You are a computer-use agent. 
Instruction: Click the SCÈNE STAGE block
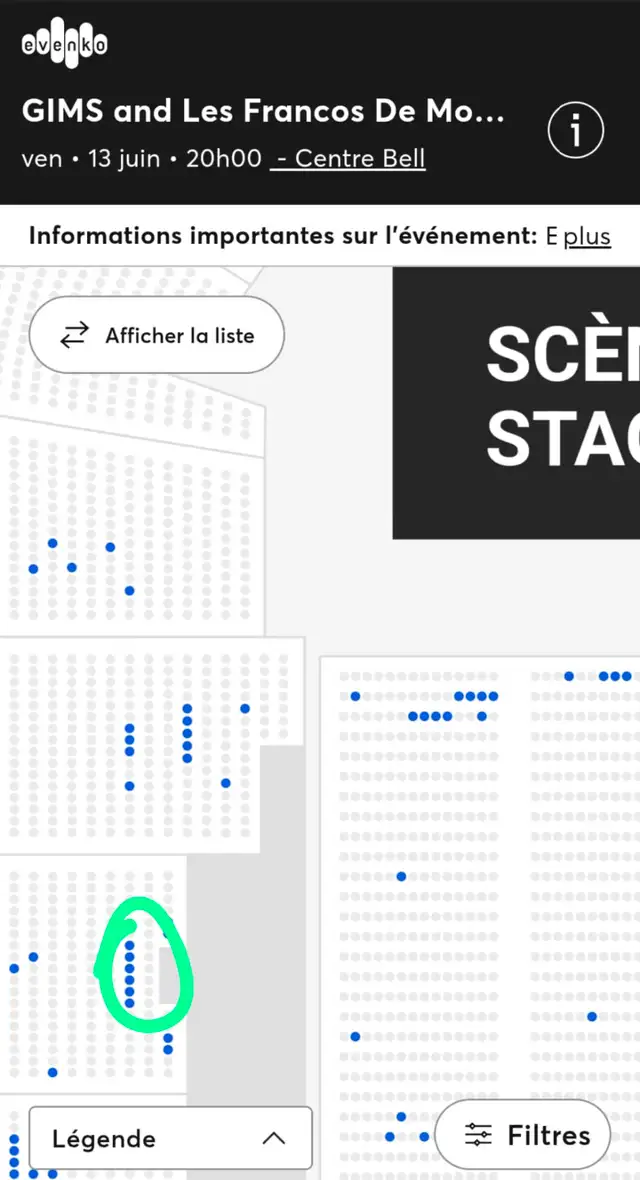[517, 403]
